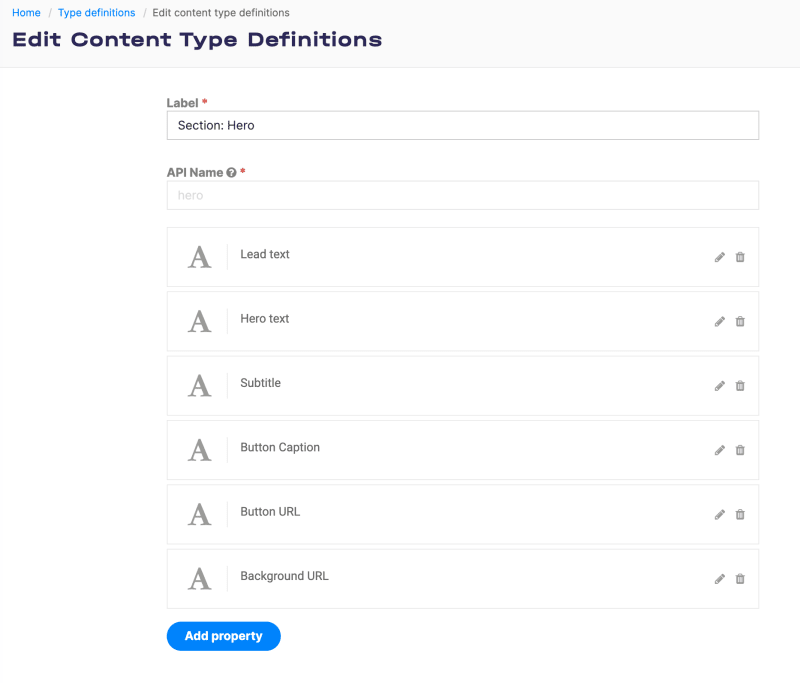
Task: Edit the Subtitle property pencil icon
Action: [x=719, y=386]
